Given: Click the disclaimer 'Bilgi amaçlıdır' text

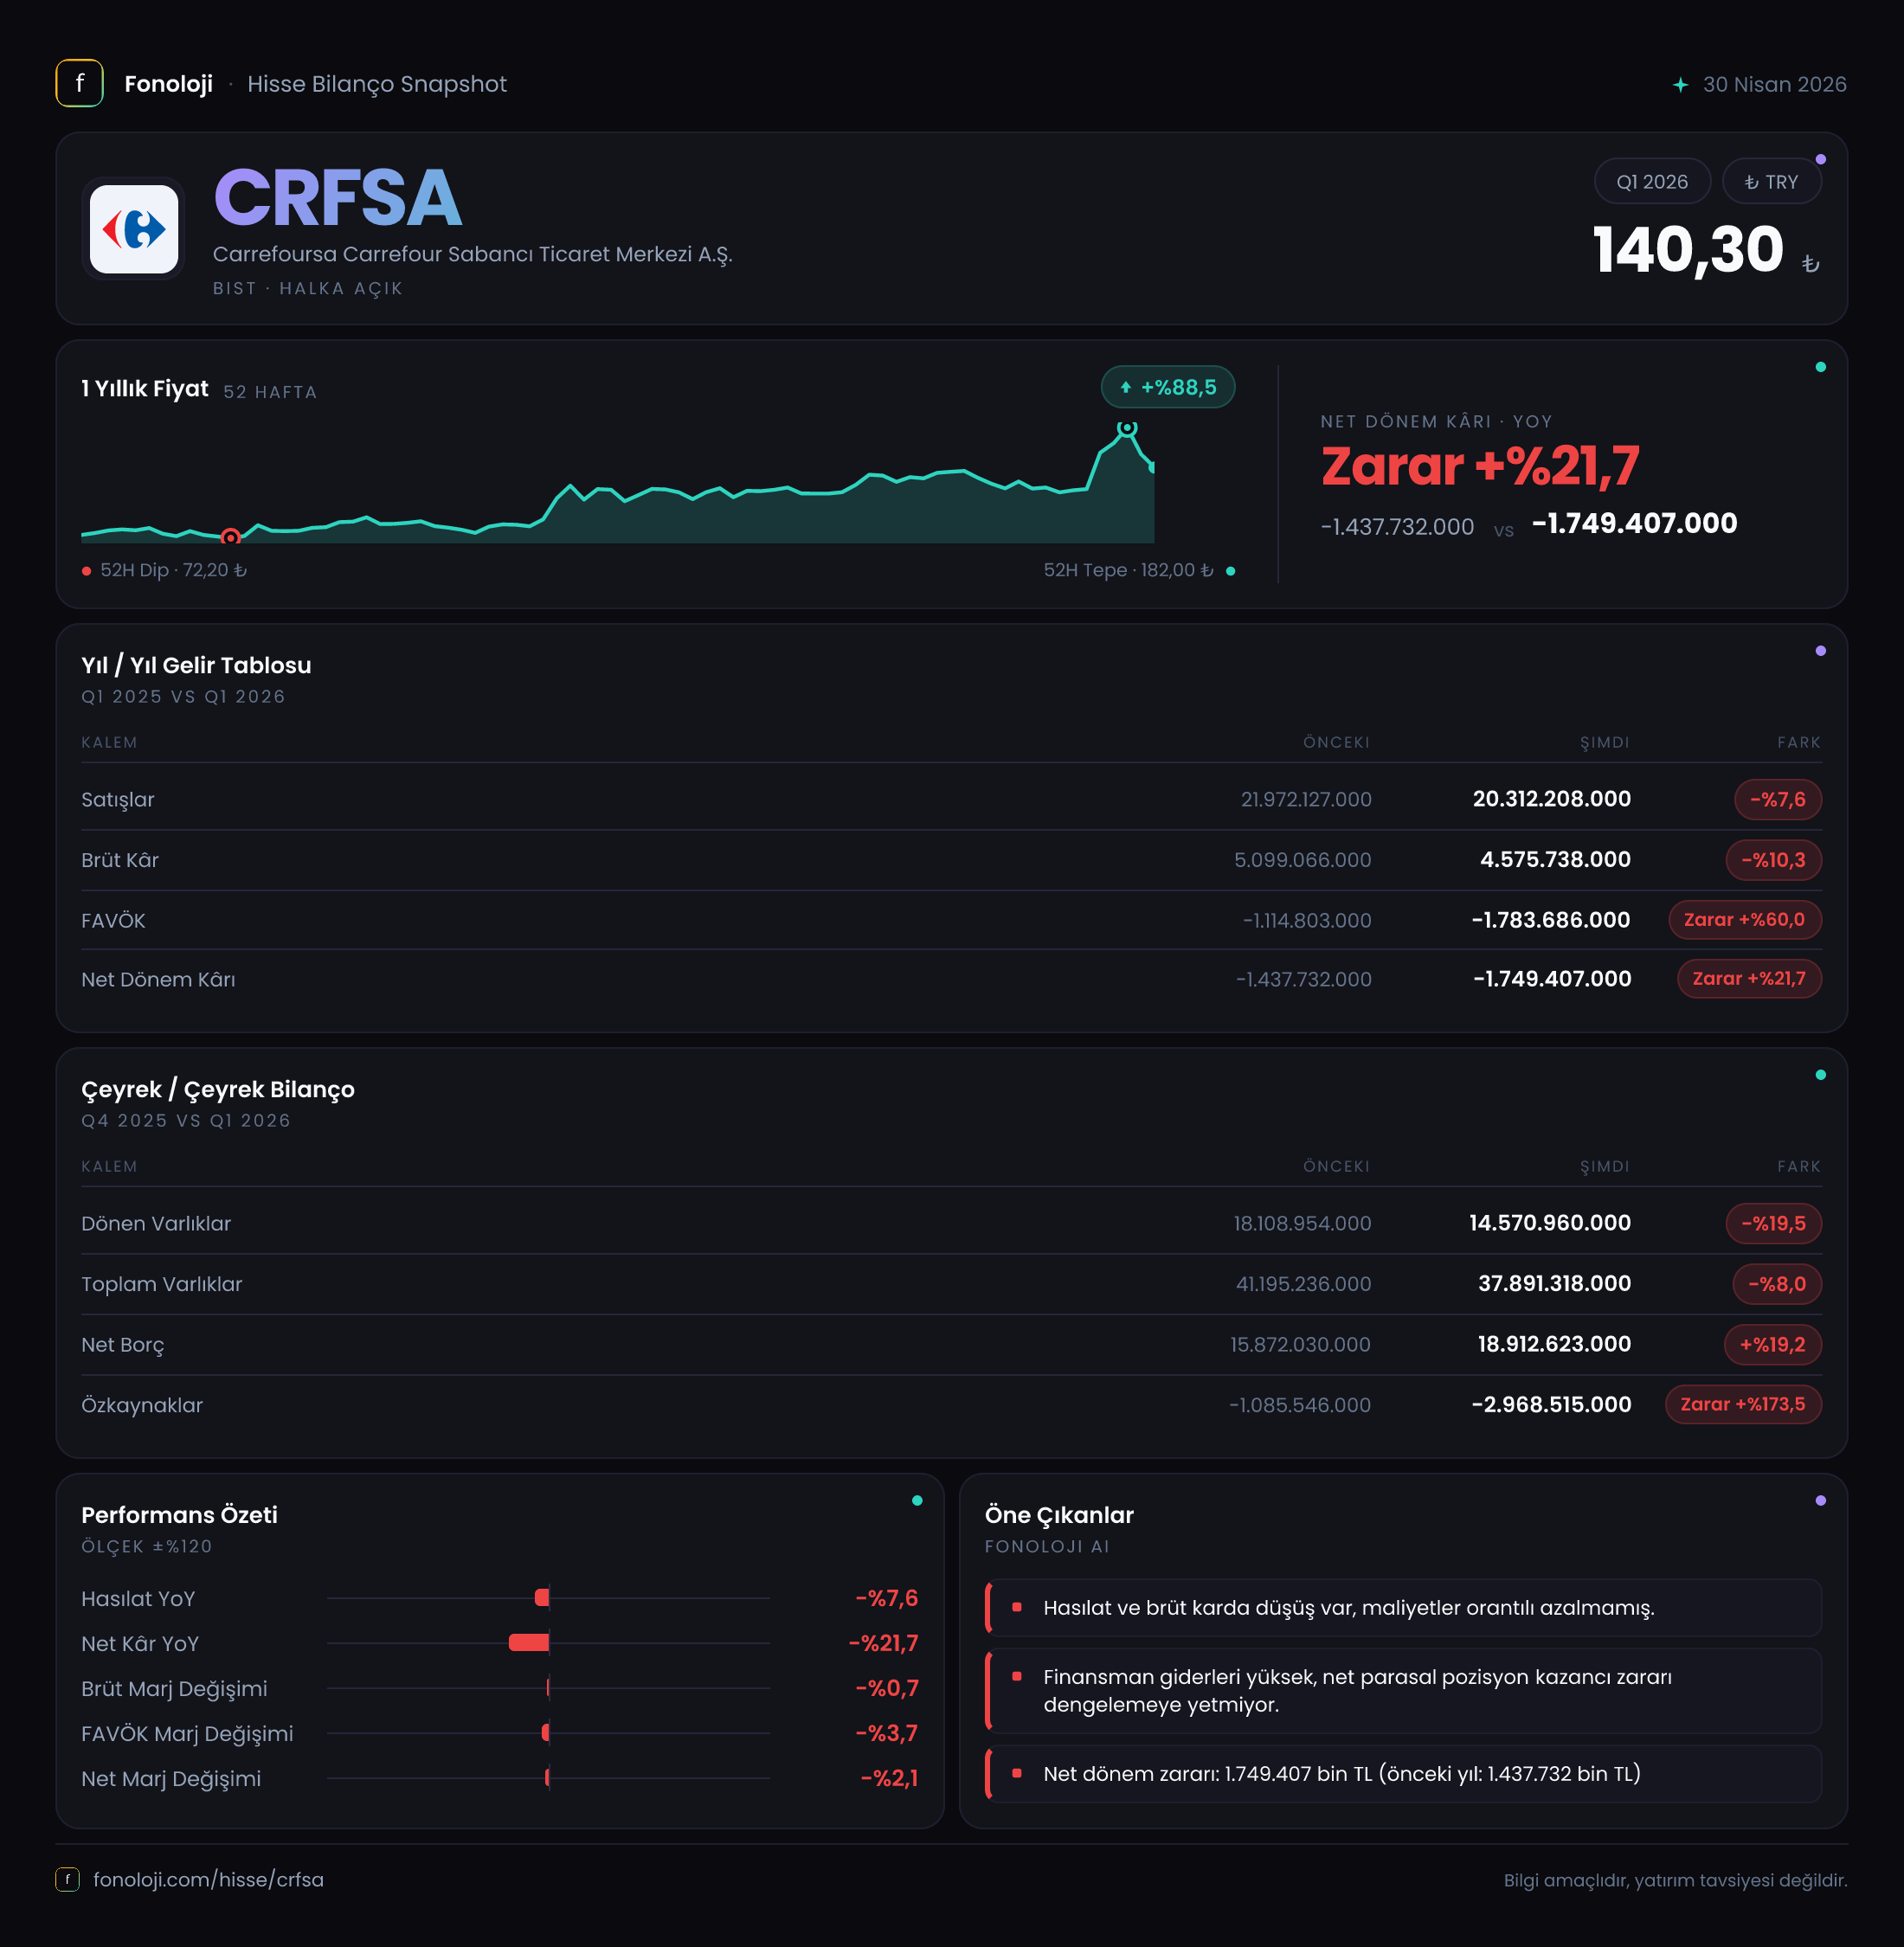Looking at the screenshot, I should (x=1675, y=1880).
